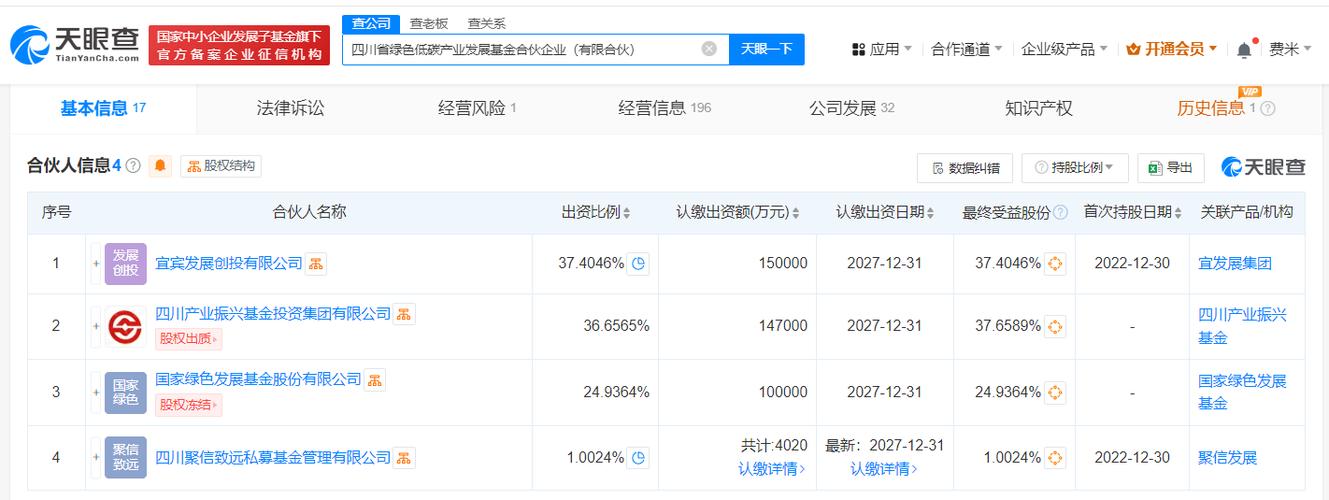The image size is (1329, 500).
Task: Open notifications bell in top bar
Action: coord(1244,49)
